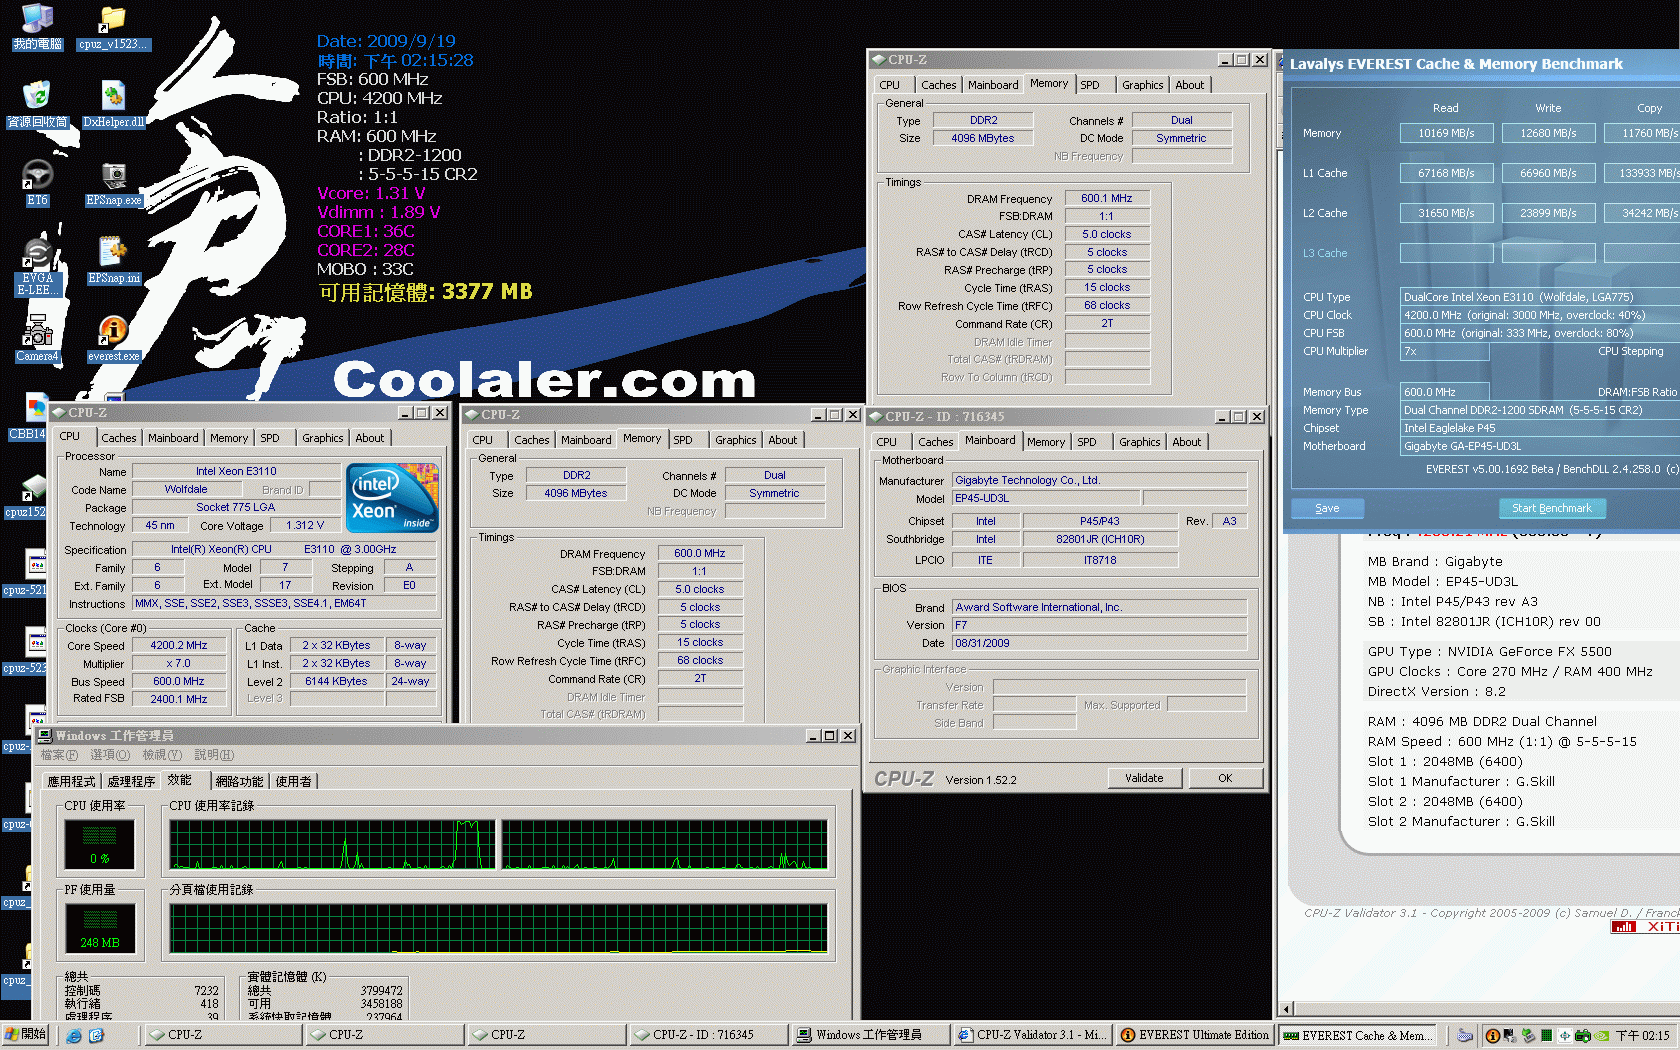Switch to Caches tab in the Xeon CPU-Z window
1680x1050 pixels.
pyautogui.click(x=118, y=438)
